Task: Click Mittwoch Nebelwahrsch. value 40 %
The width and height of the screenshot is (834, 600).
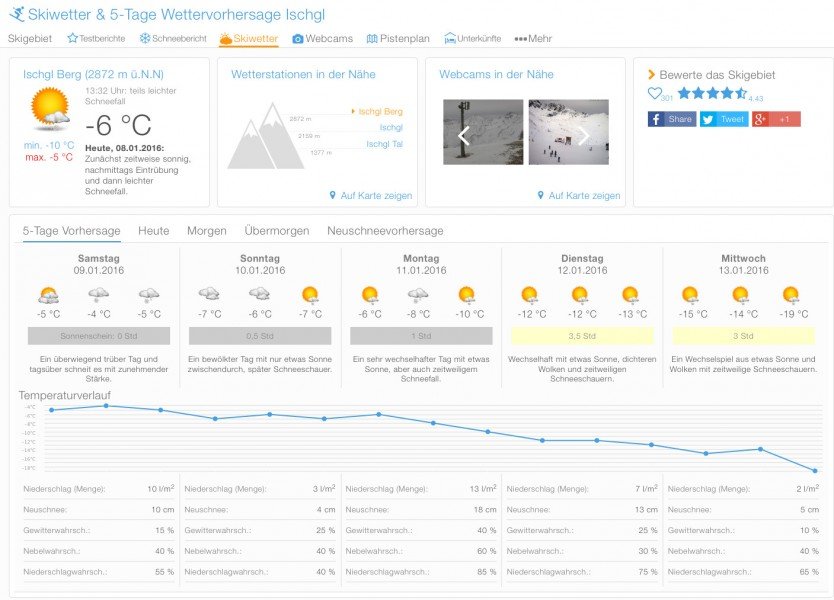Action: [x=809, y=551]
